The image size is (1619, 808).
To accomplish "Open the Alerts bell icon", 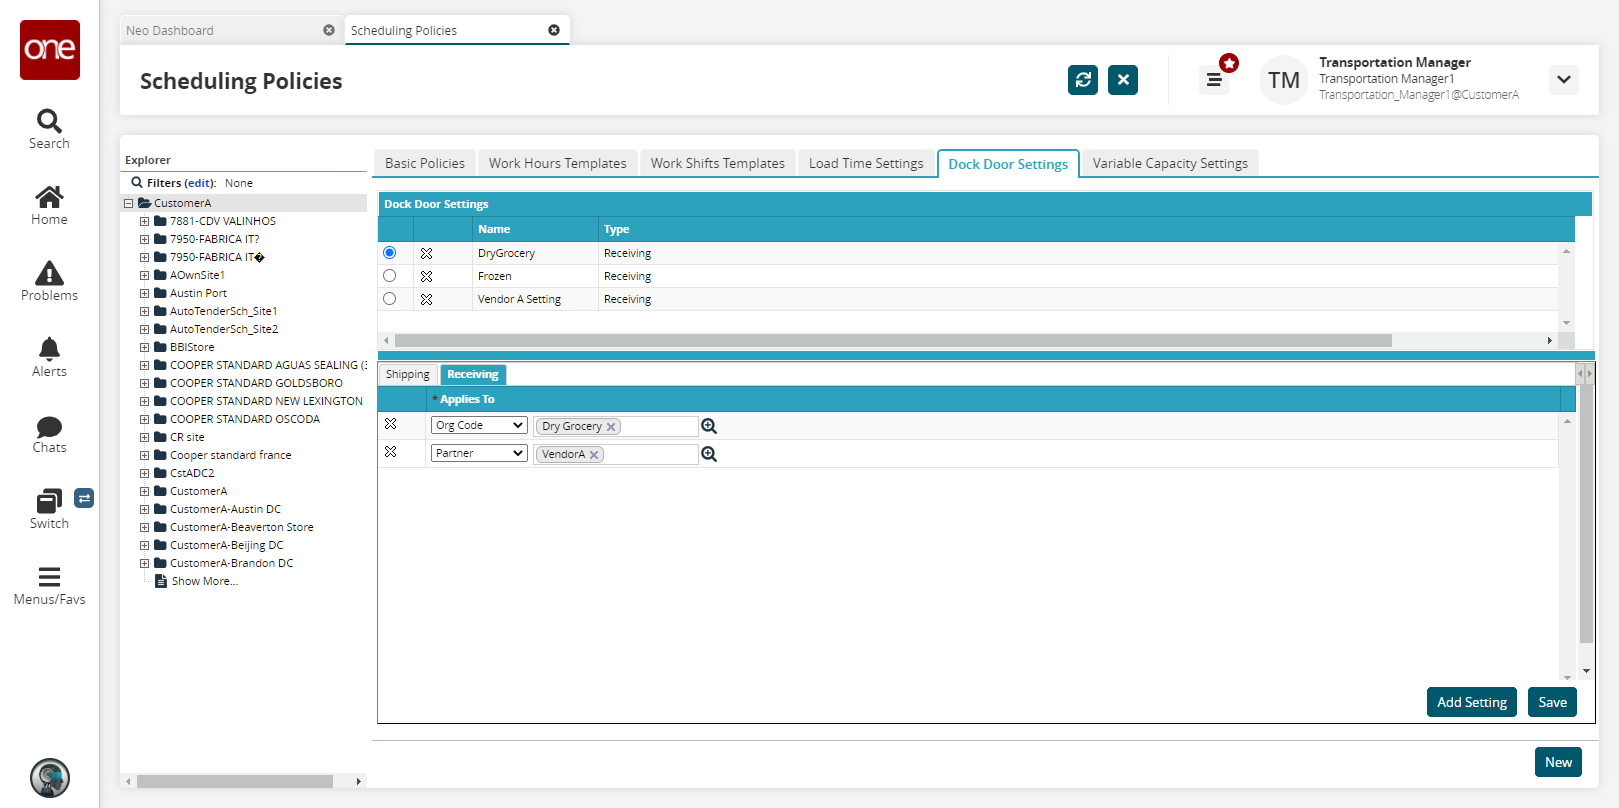I will 49,350.
